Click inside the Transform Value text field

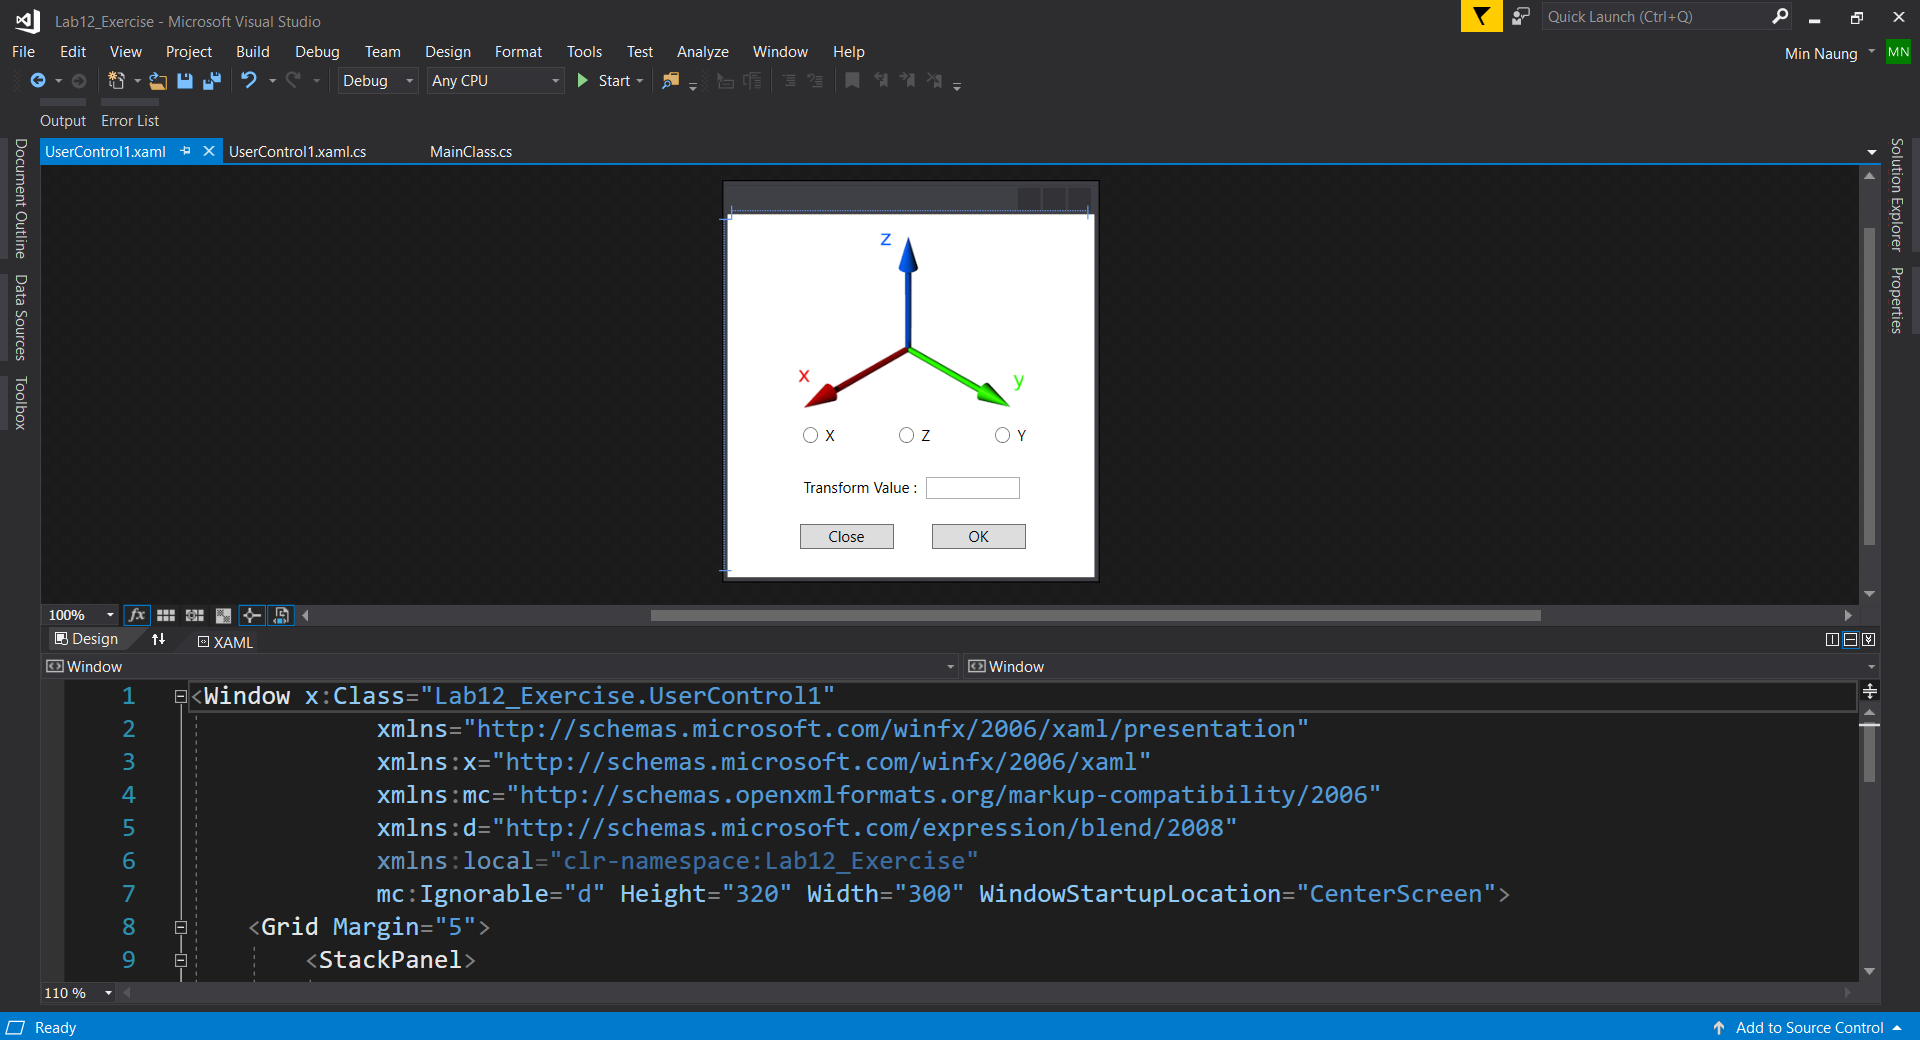(971, 488)
